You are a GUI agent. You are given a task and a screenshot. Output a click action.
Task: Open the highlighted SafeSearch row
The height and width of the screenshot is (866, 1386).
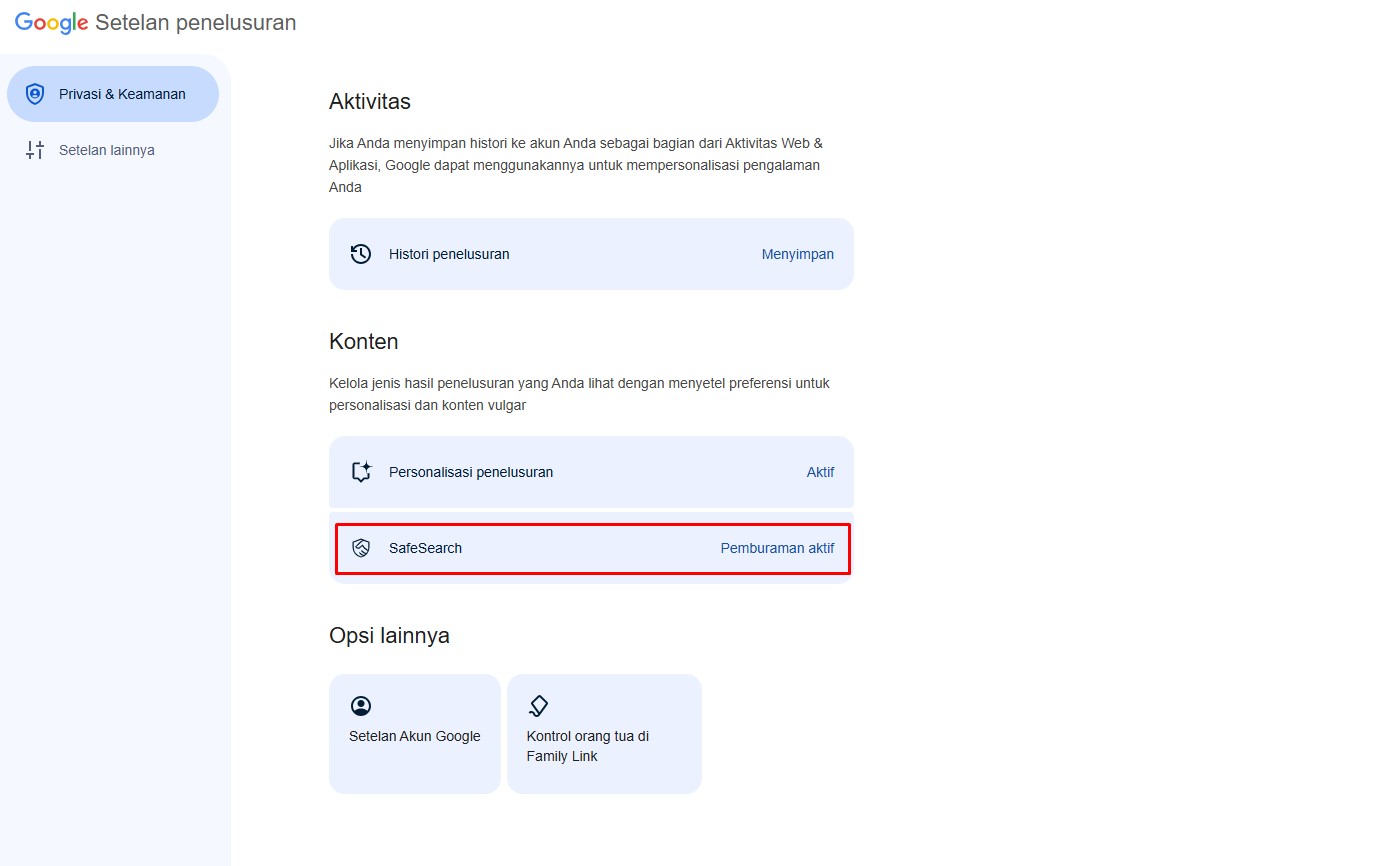tap(591, 547)
